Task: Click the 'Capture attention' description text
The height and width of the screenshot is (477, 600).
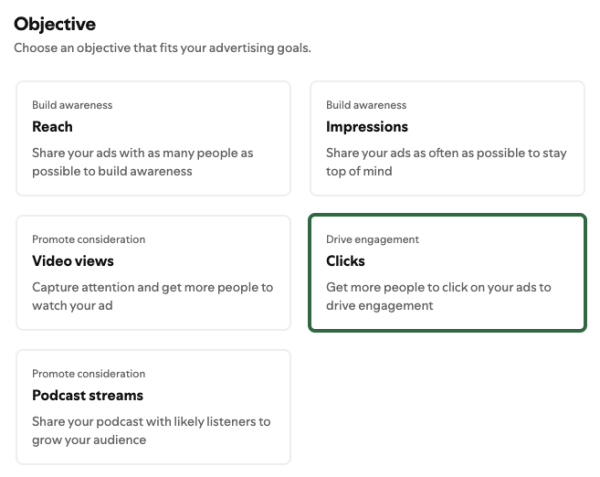Action: click(152, 296)
